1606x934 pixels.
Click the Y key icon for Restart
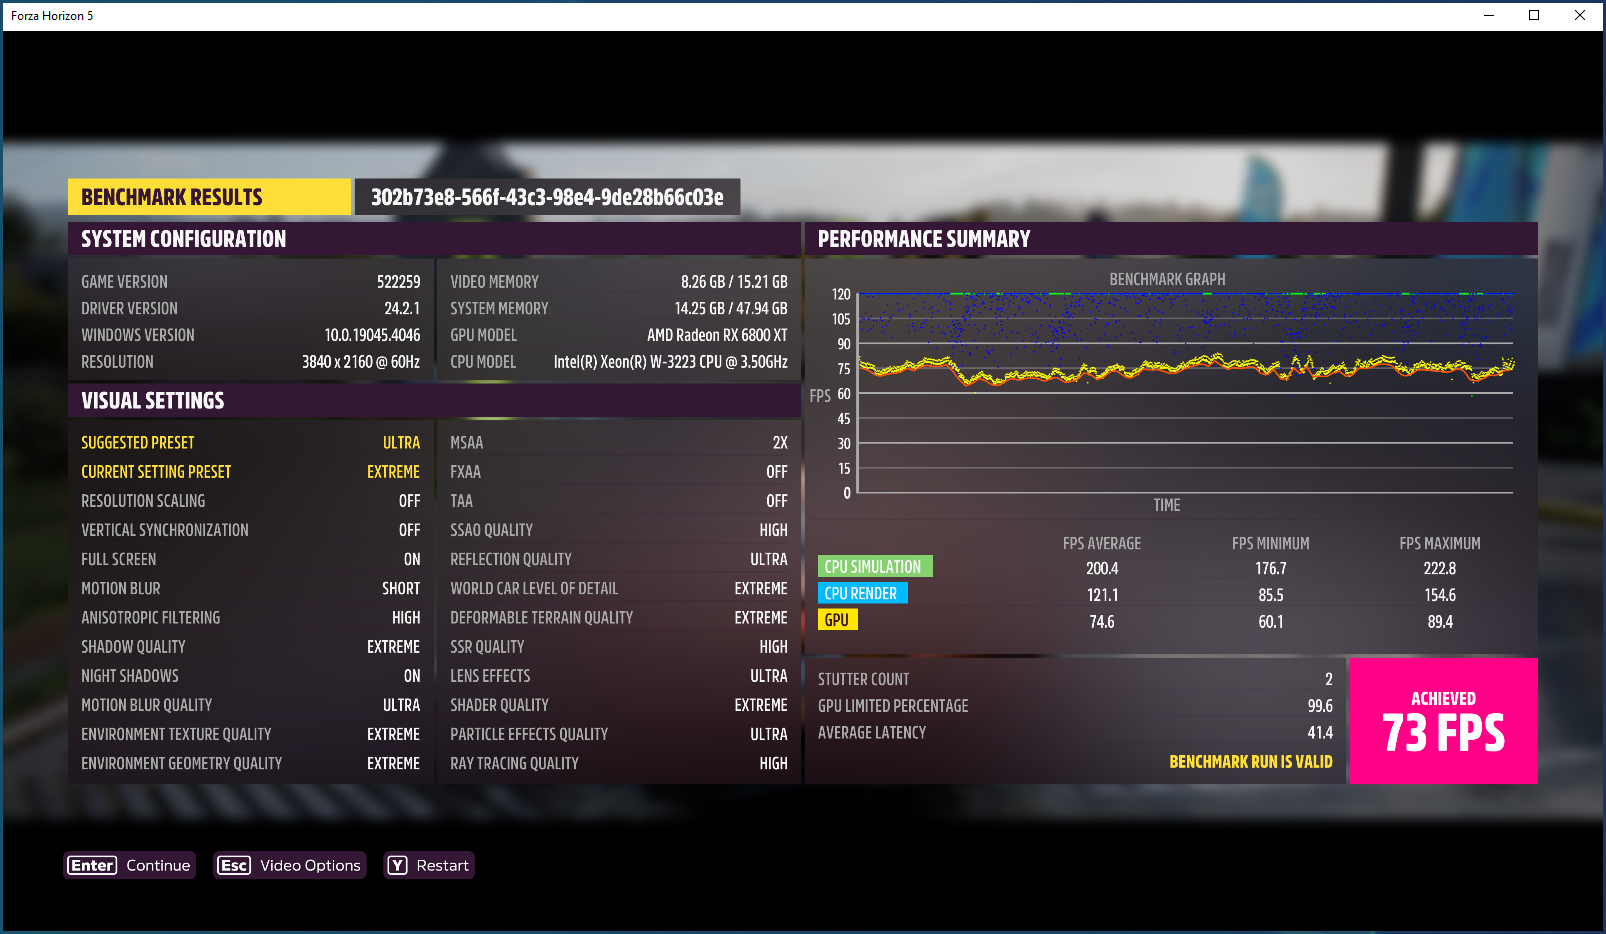(398, 865)
